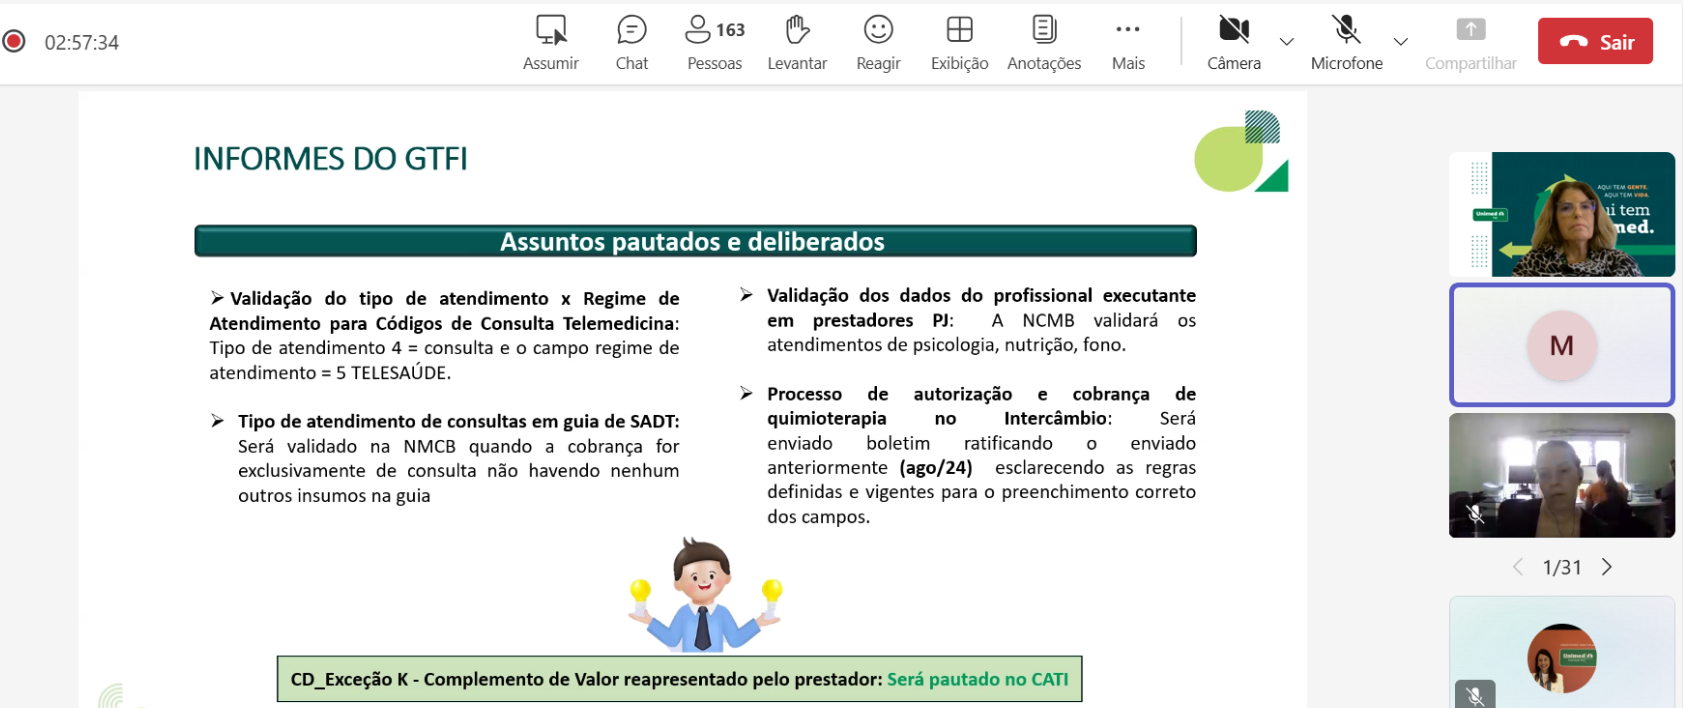The image size is (1683, 708).
Task: Go to the previous participants page
Action: (x=1518, y=567)
